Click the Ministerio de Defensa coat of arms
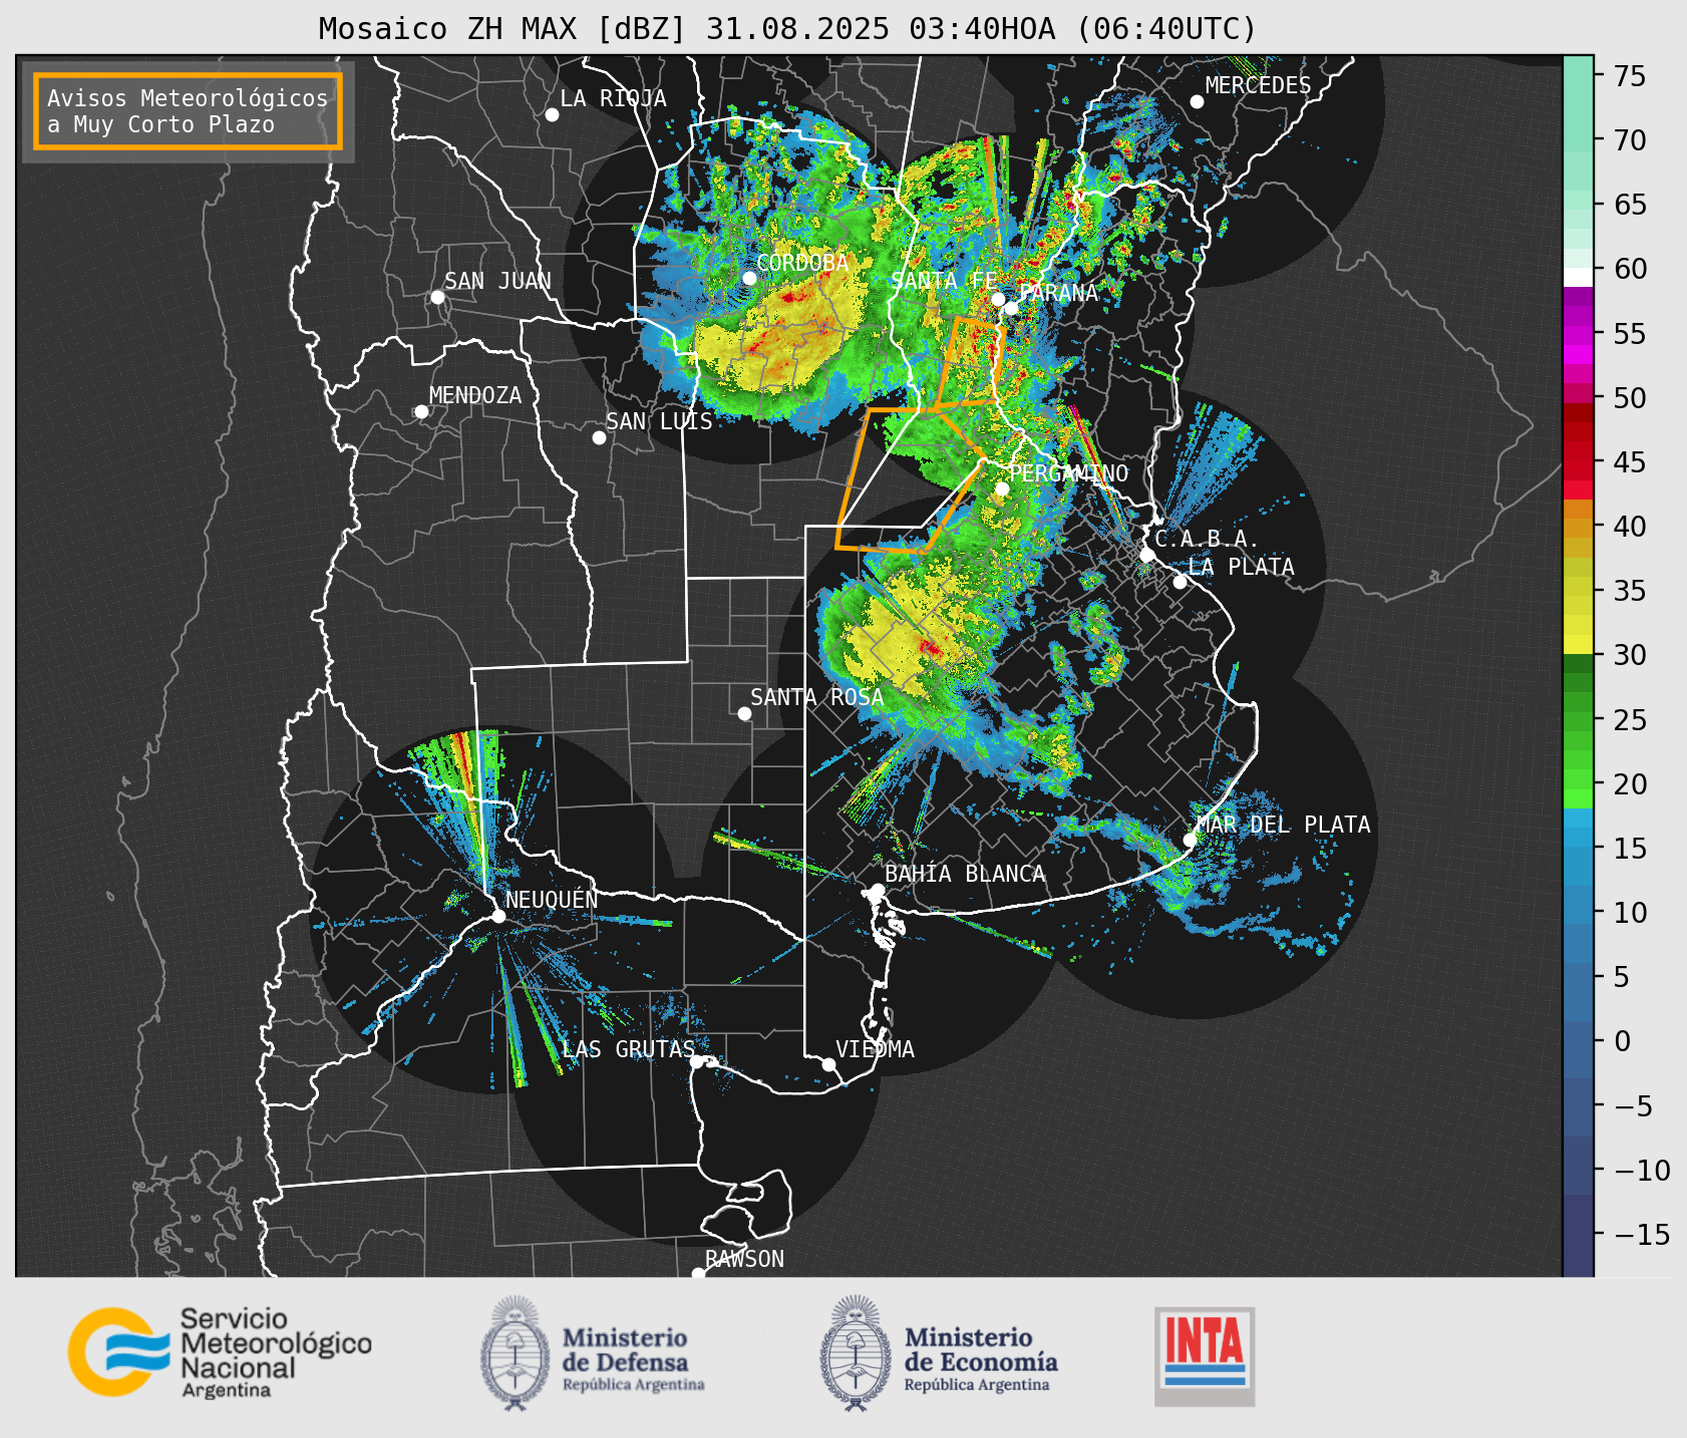Screen dimensions: 1687x1438 point(516,1353)
